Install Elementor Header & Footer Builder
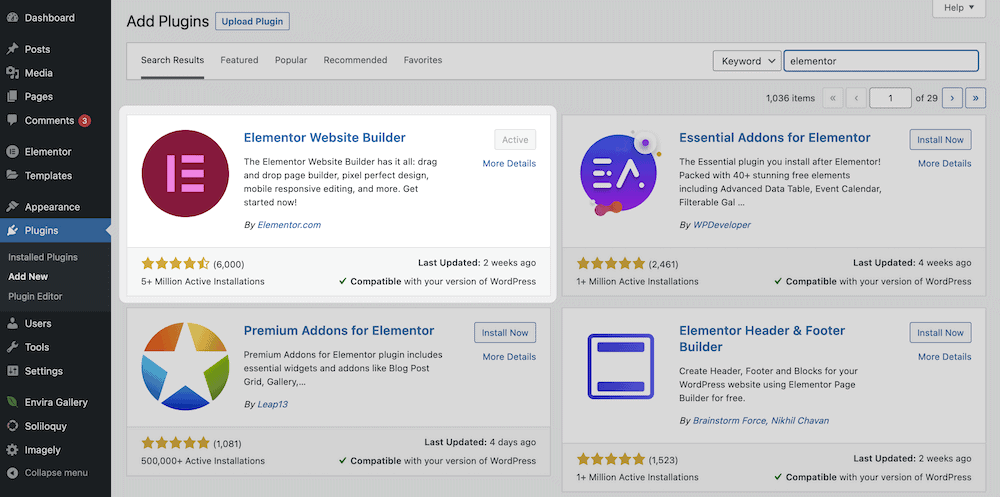Screen dimensions: 1000x497 [940, 332]
